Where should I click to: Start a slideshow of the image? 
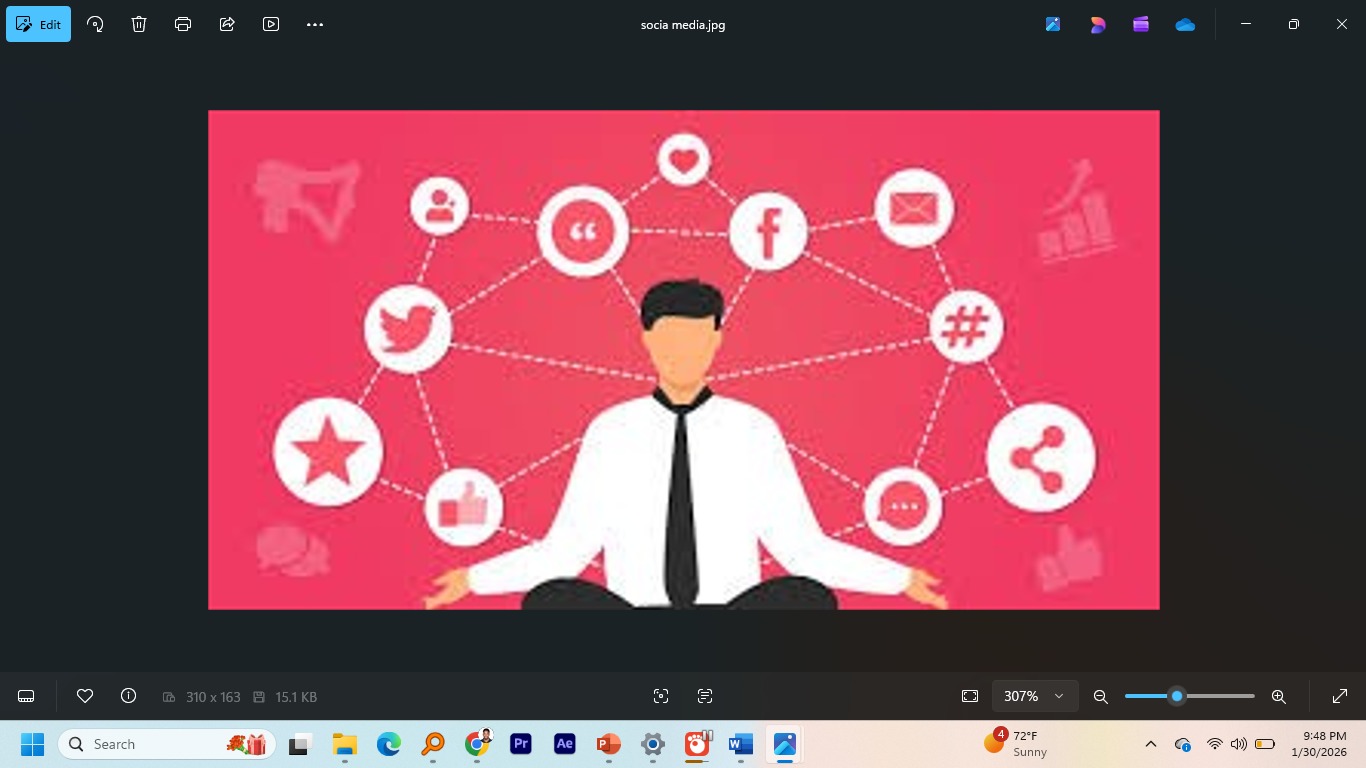click(271, 24)
